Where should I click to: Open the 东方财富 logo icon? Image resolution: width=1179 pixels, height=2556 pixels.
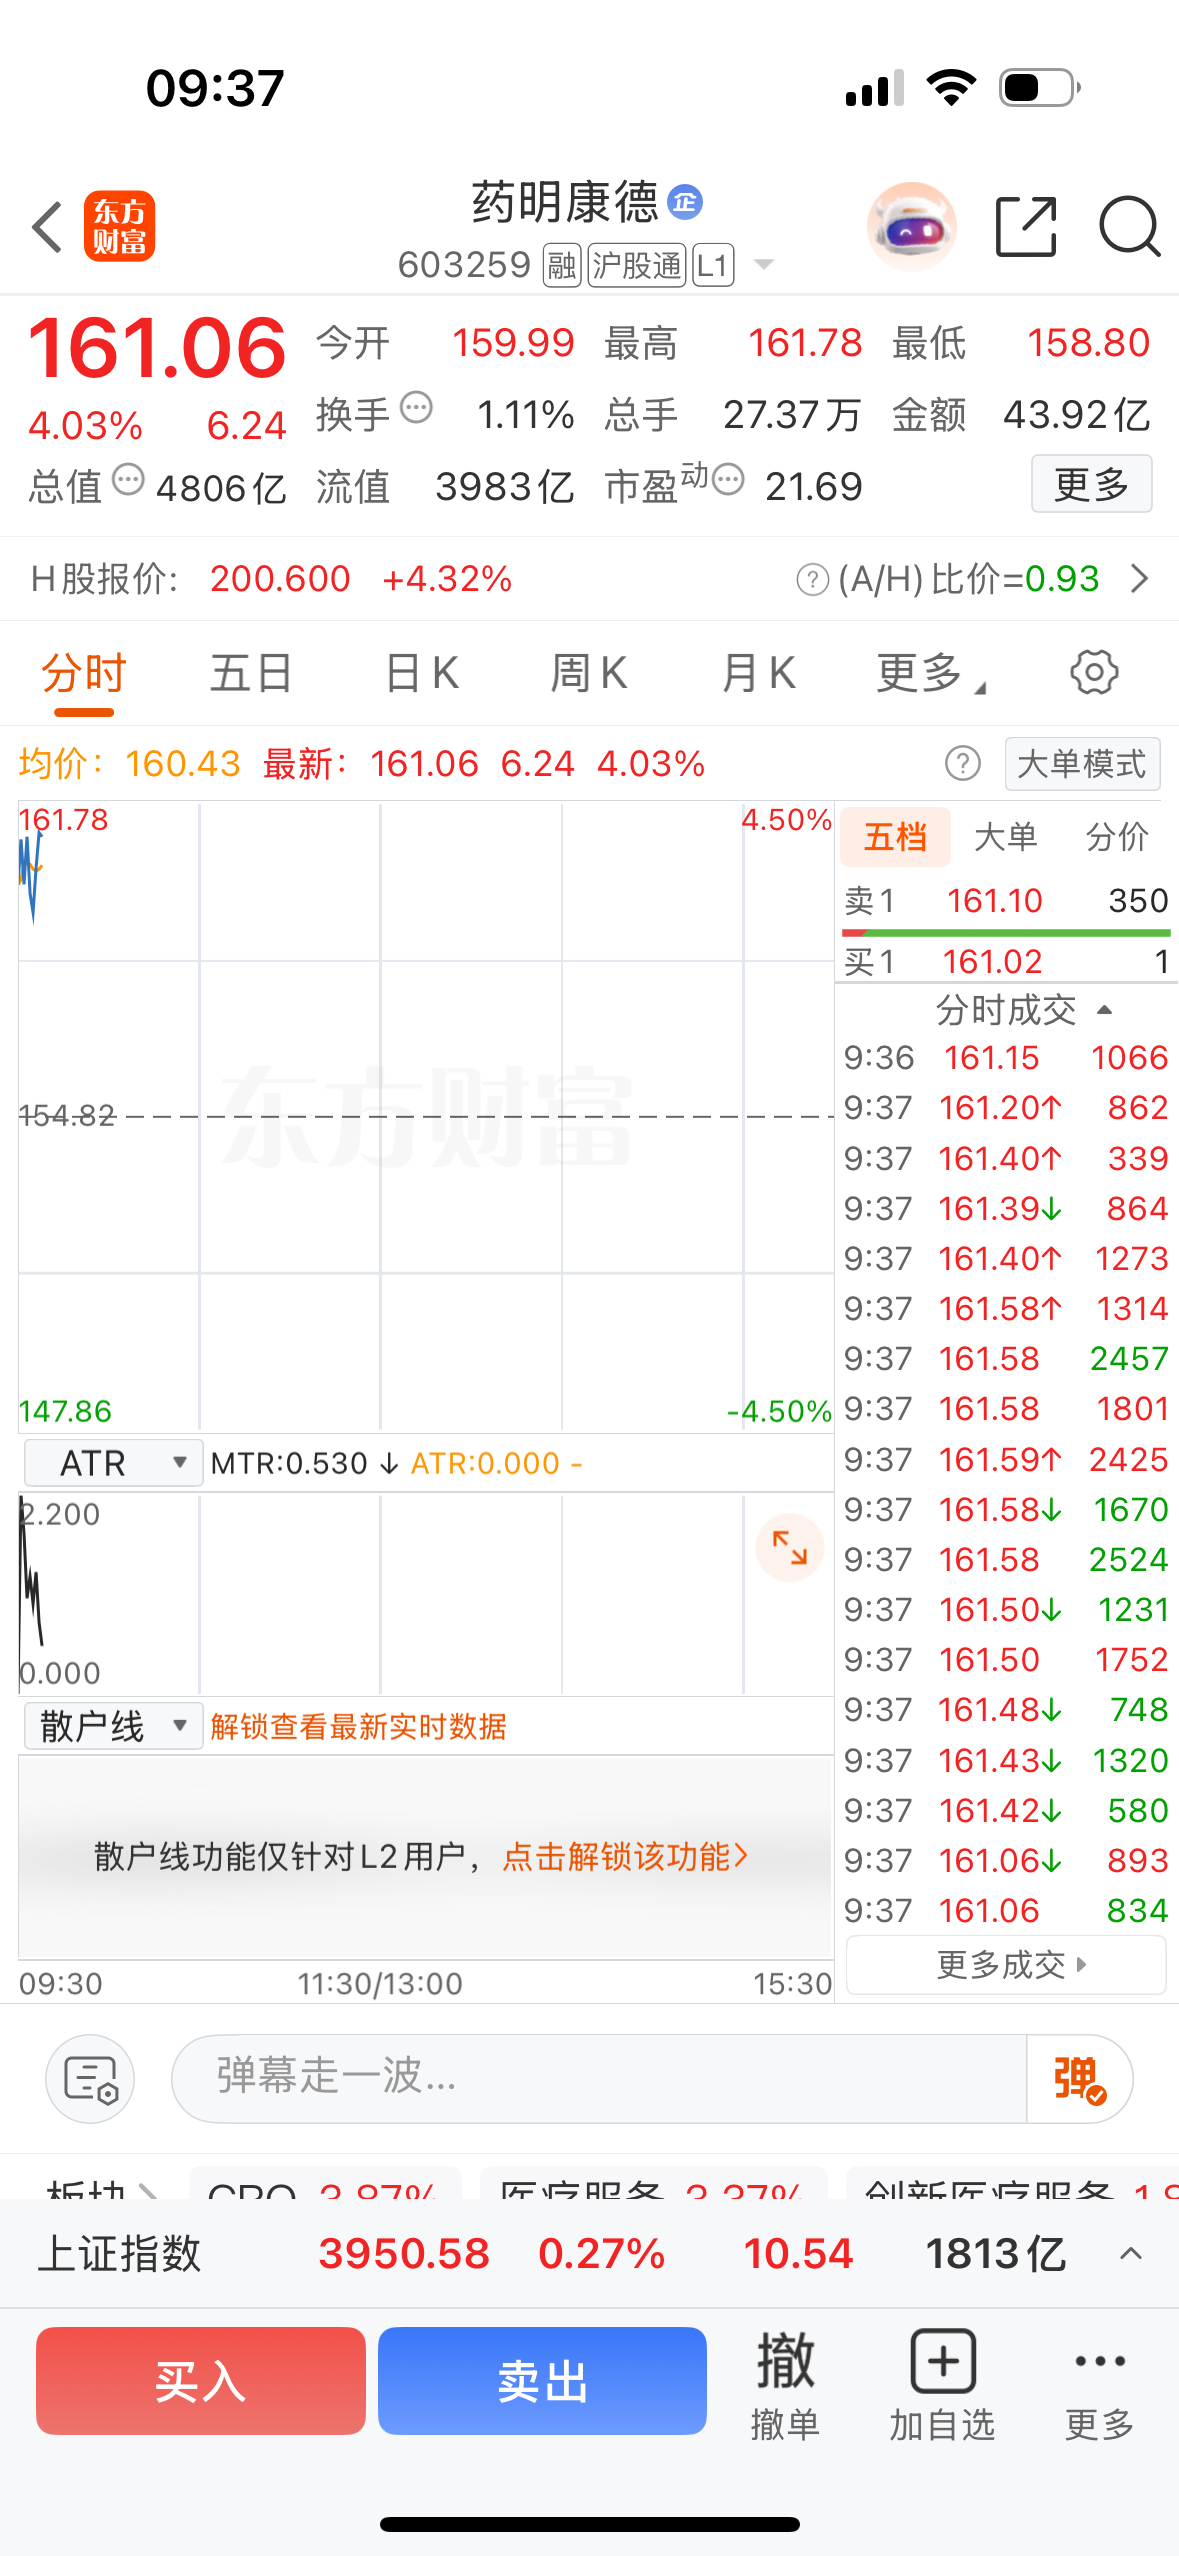point(119,226)
